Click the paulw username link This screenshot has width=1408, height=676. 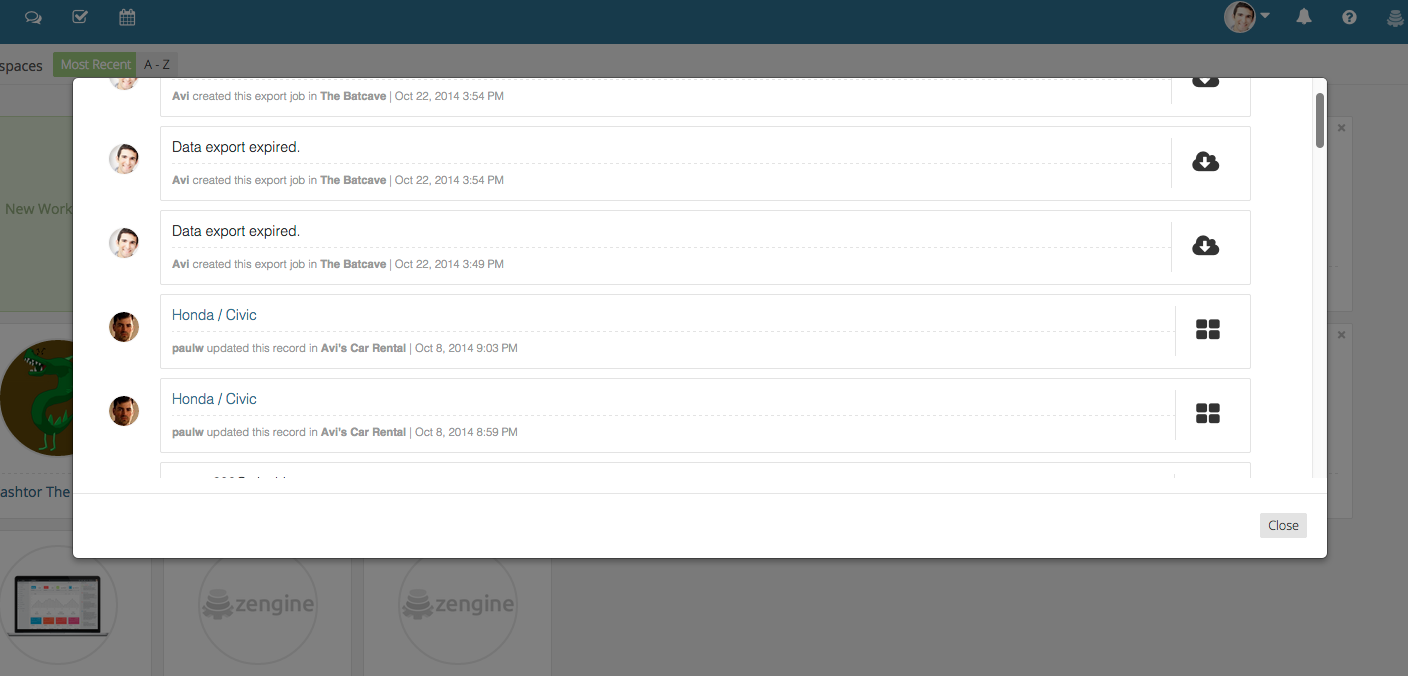pos(187,348)
